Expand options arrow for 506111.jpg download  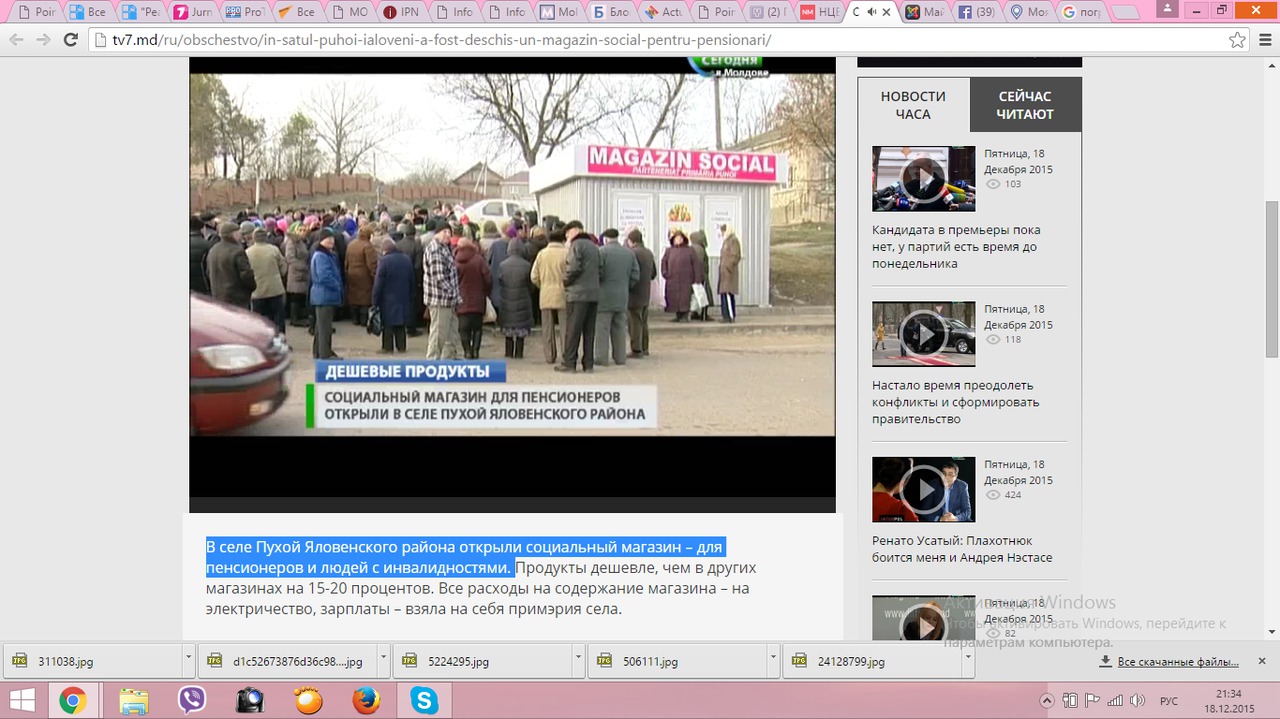click(x=773, y=661)
